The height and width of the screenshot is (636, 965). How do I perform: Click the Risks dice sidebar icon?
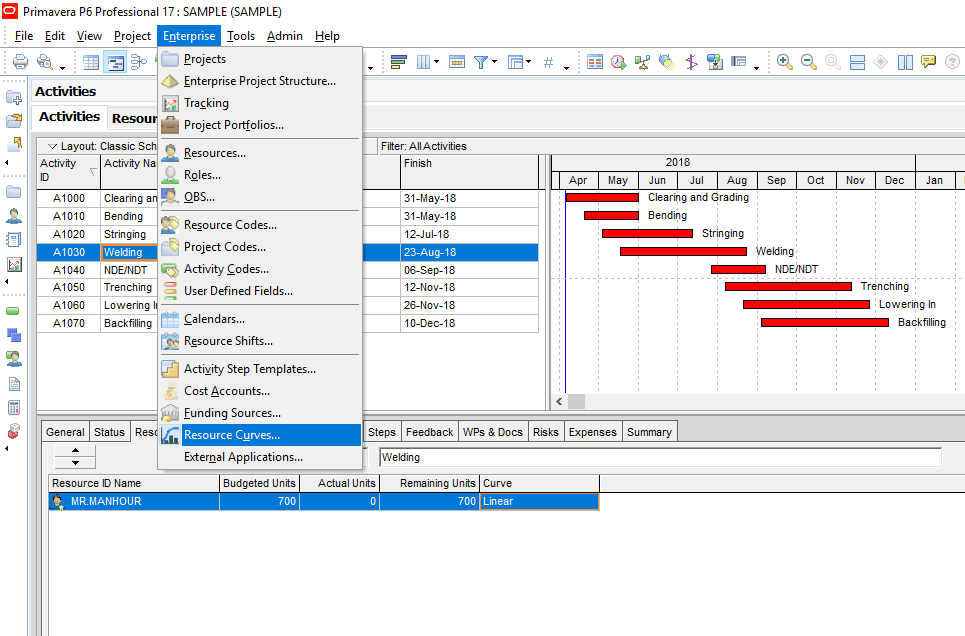pos(14,431)
